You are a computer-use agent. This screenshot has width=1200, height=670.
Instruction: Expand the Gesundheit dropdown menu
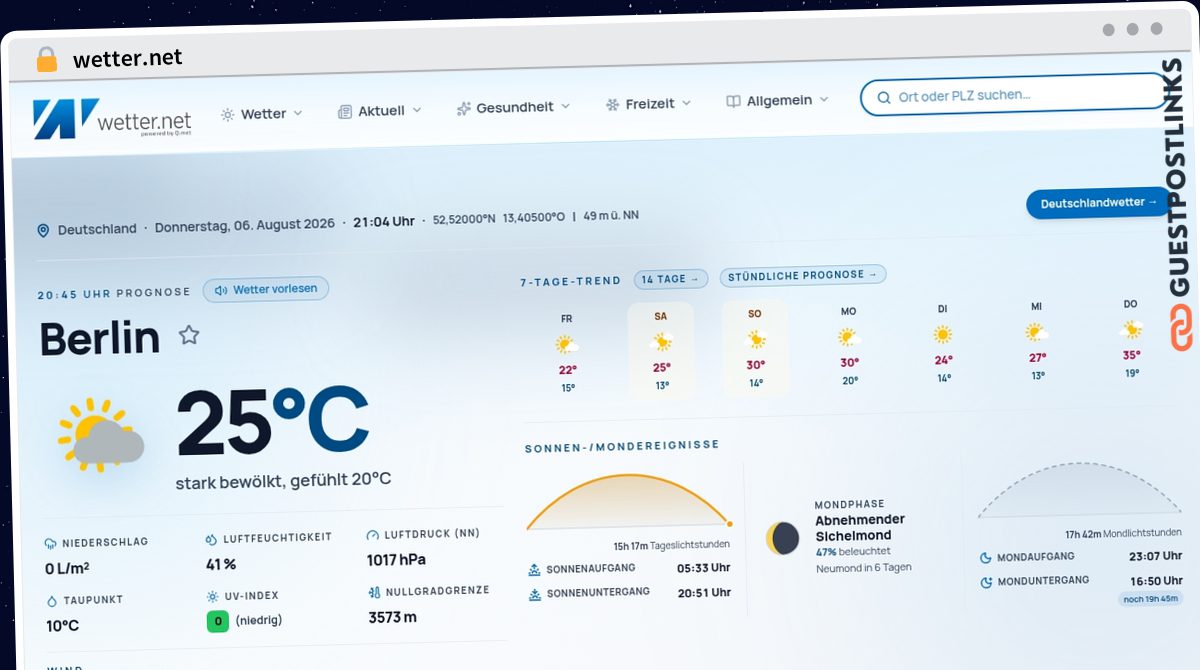[513, 107]
